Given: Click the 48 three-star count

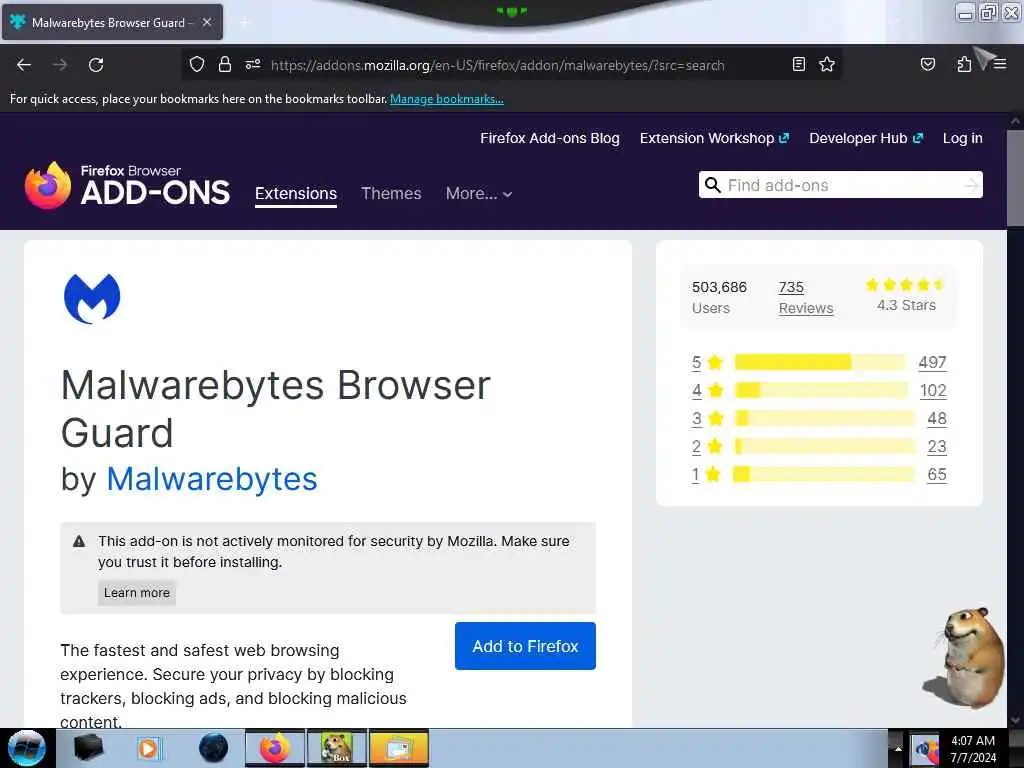Looking at the screenshot, I should coord(937,419).
